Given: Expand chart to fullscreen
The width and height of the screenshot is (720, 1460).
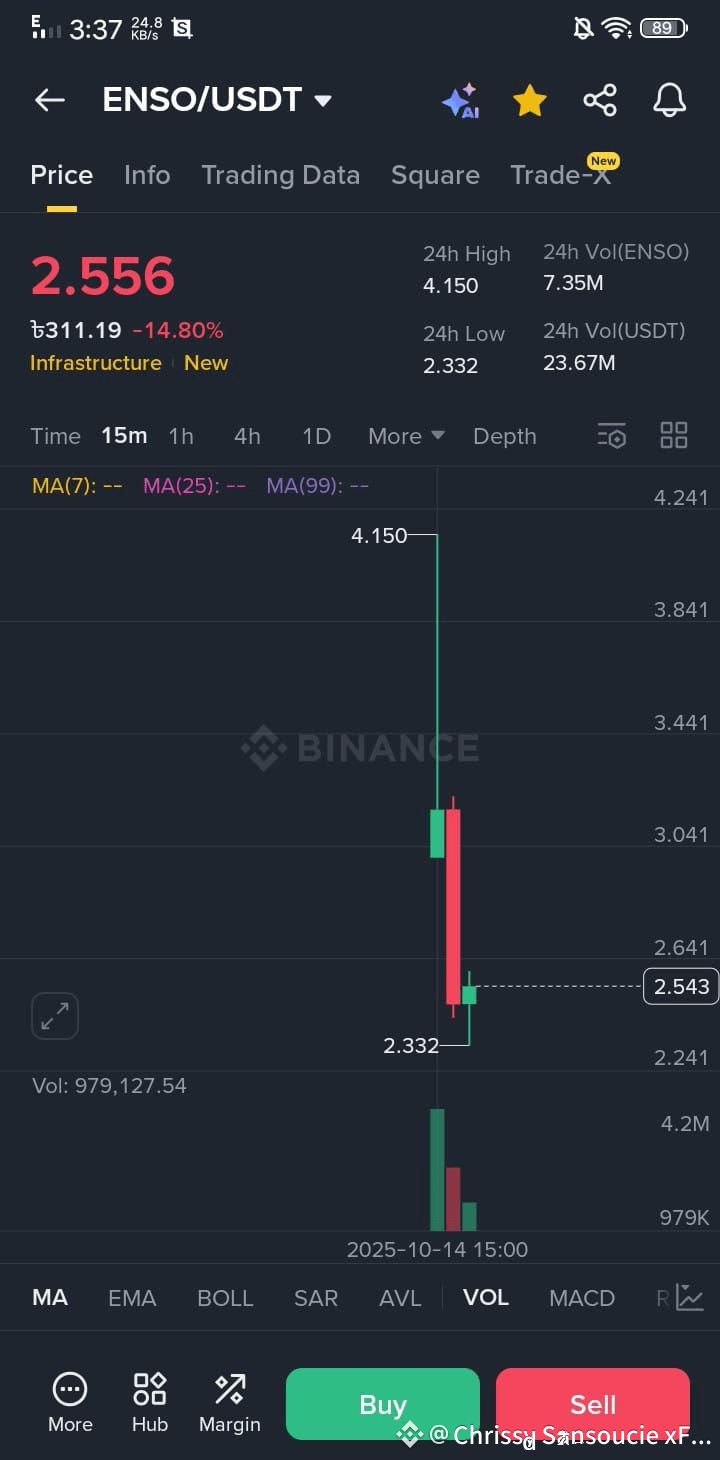Looking at the screenshot, I should (55, 1016).
